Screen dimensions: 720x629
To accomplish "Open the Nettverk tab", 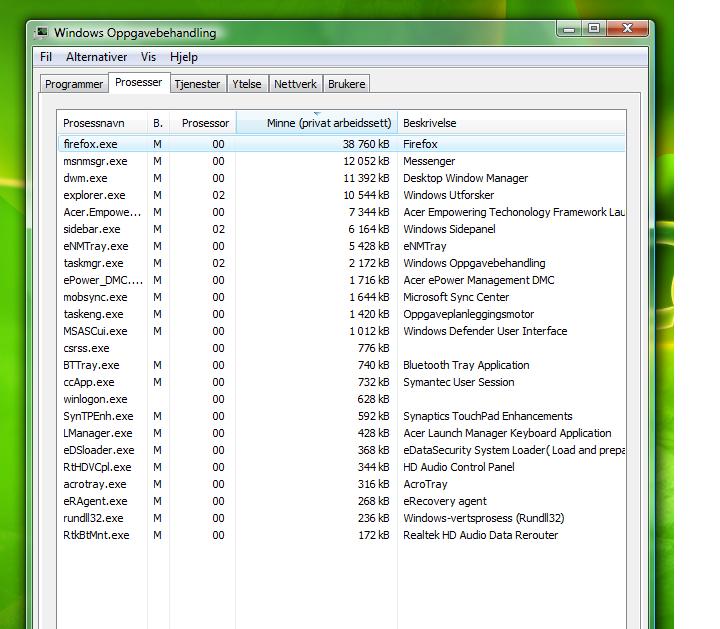I will (295, 84).
